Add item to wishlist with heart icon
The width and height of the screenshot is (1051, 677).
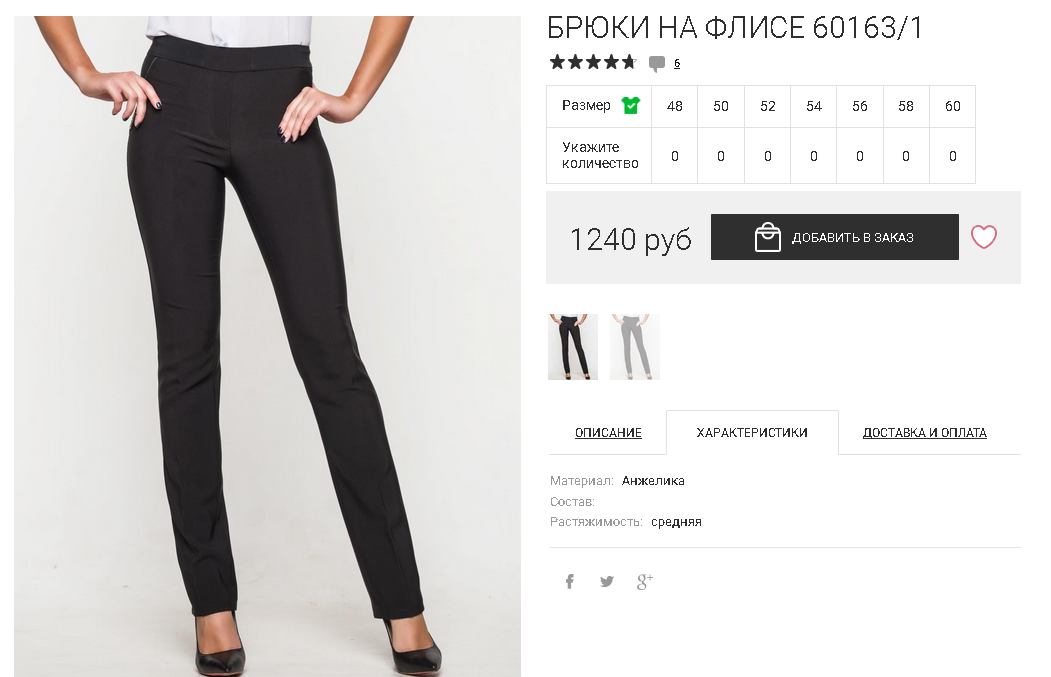pyautogui.click(x=983, y=237)
